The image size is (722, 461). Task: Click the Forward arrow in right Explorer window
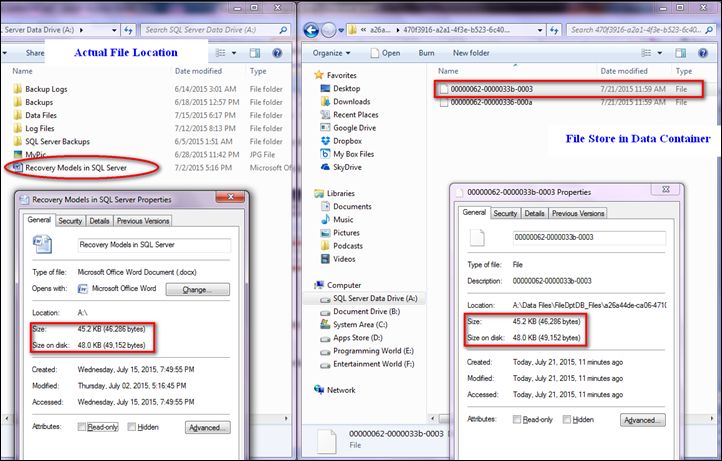328,30
